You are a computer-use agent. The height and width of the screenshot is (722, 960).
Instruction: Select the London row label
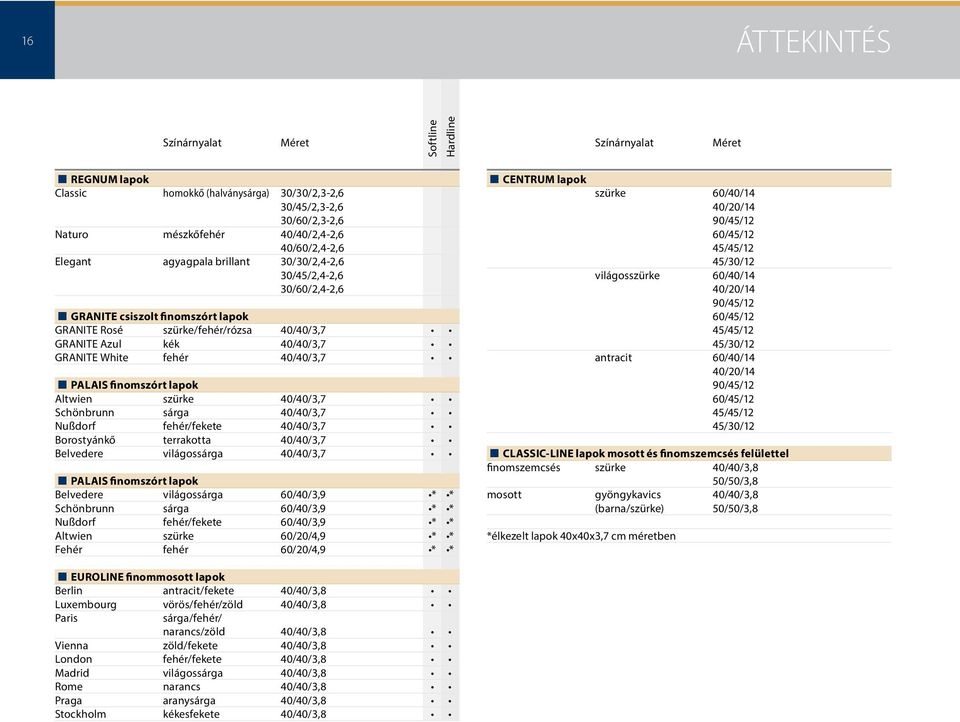(73, 660)
